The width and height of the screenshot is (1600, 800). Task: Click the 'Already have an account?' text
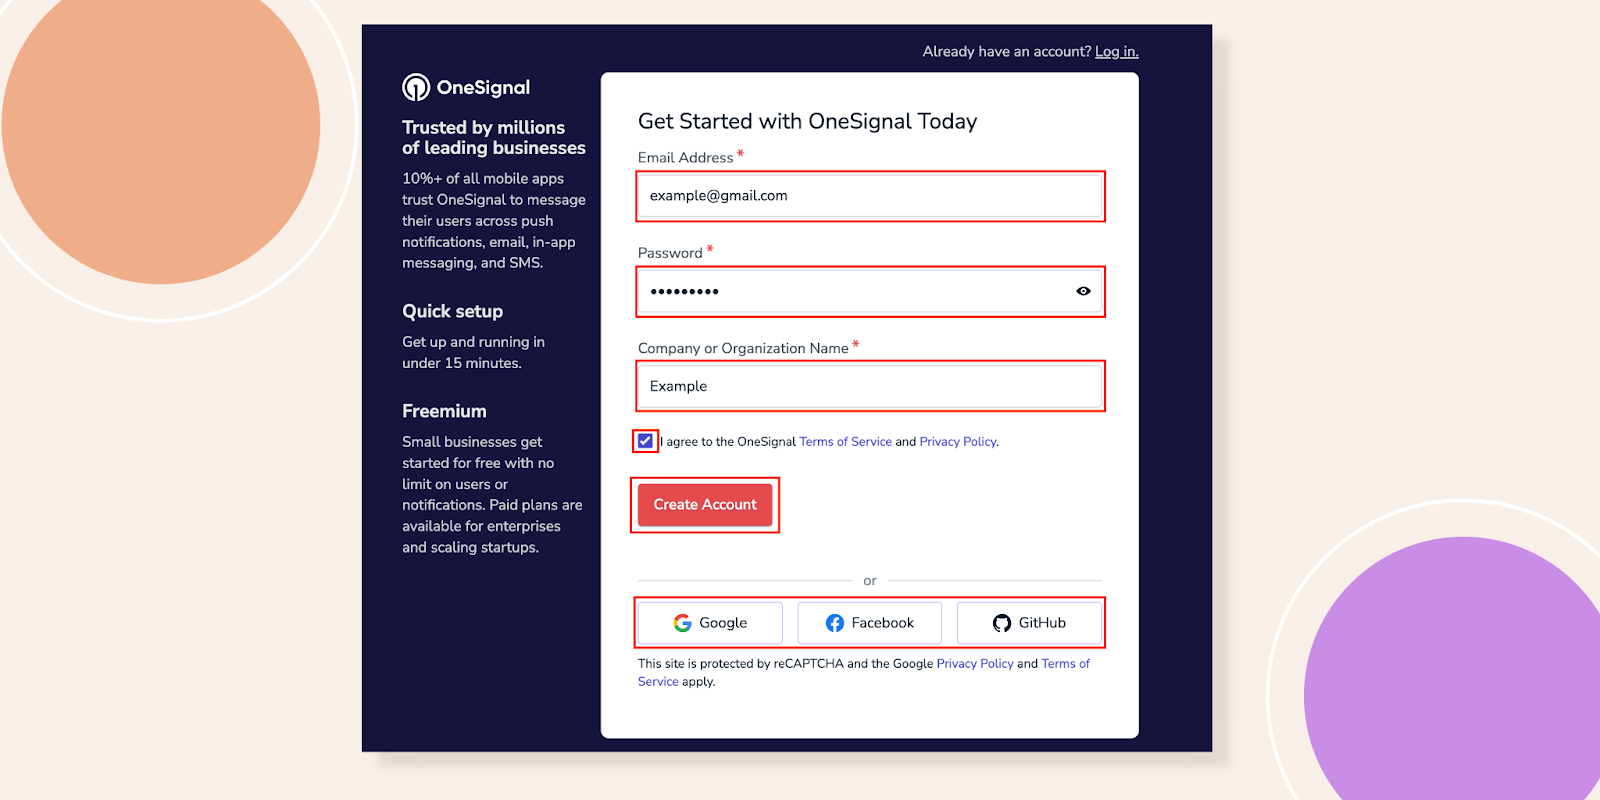point(1006,52)
